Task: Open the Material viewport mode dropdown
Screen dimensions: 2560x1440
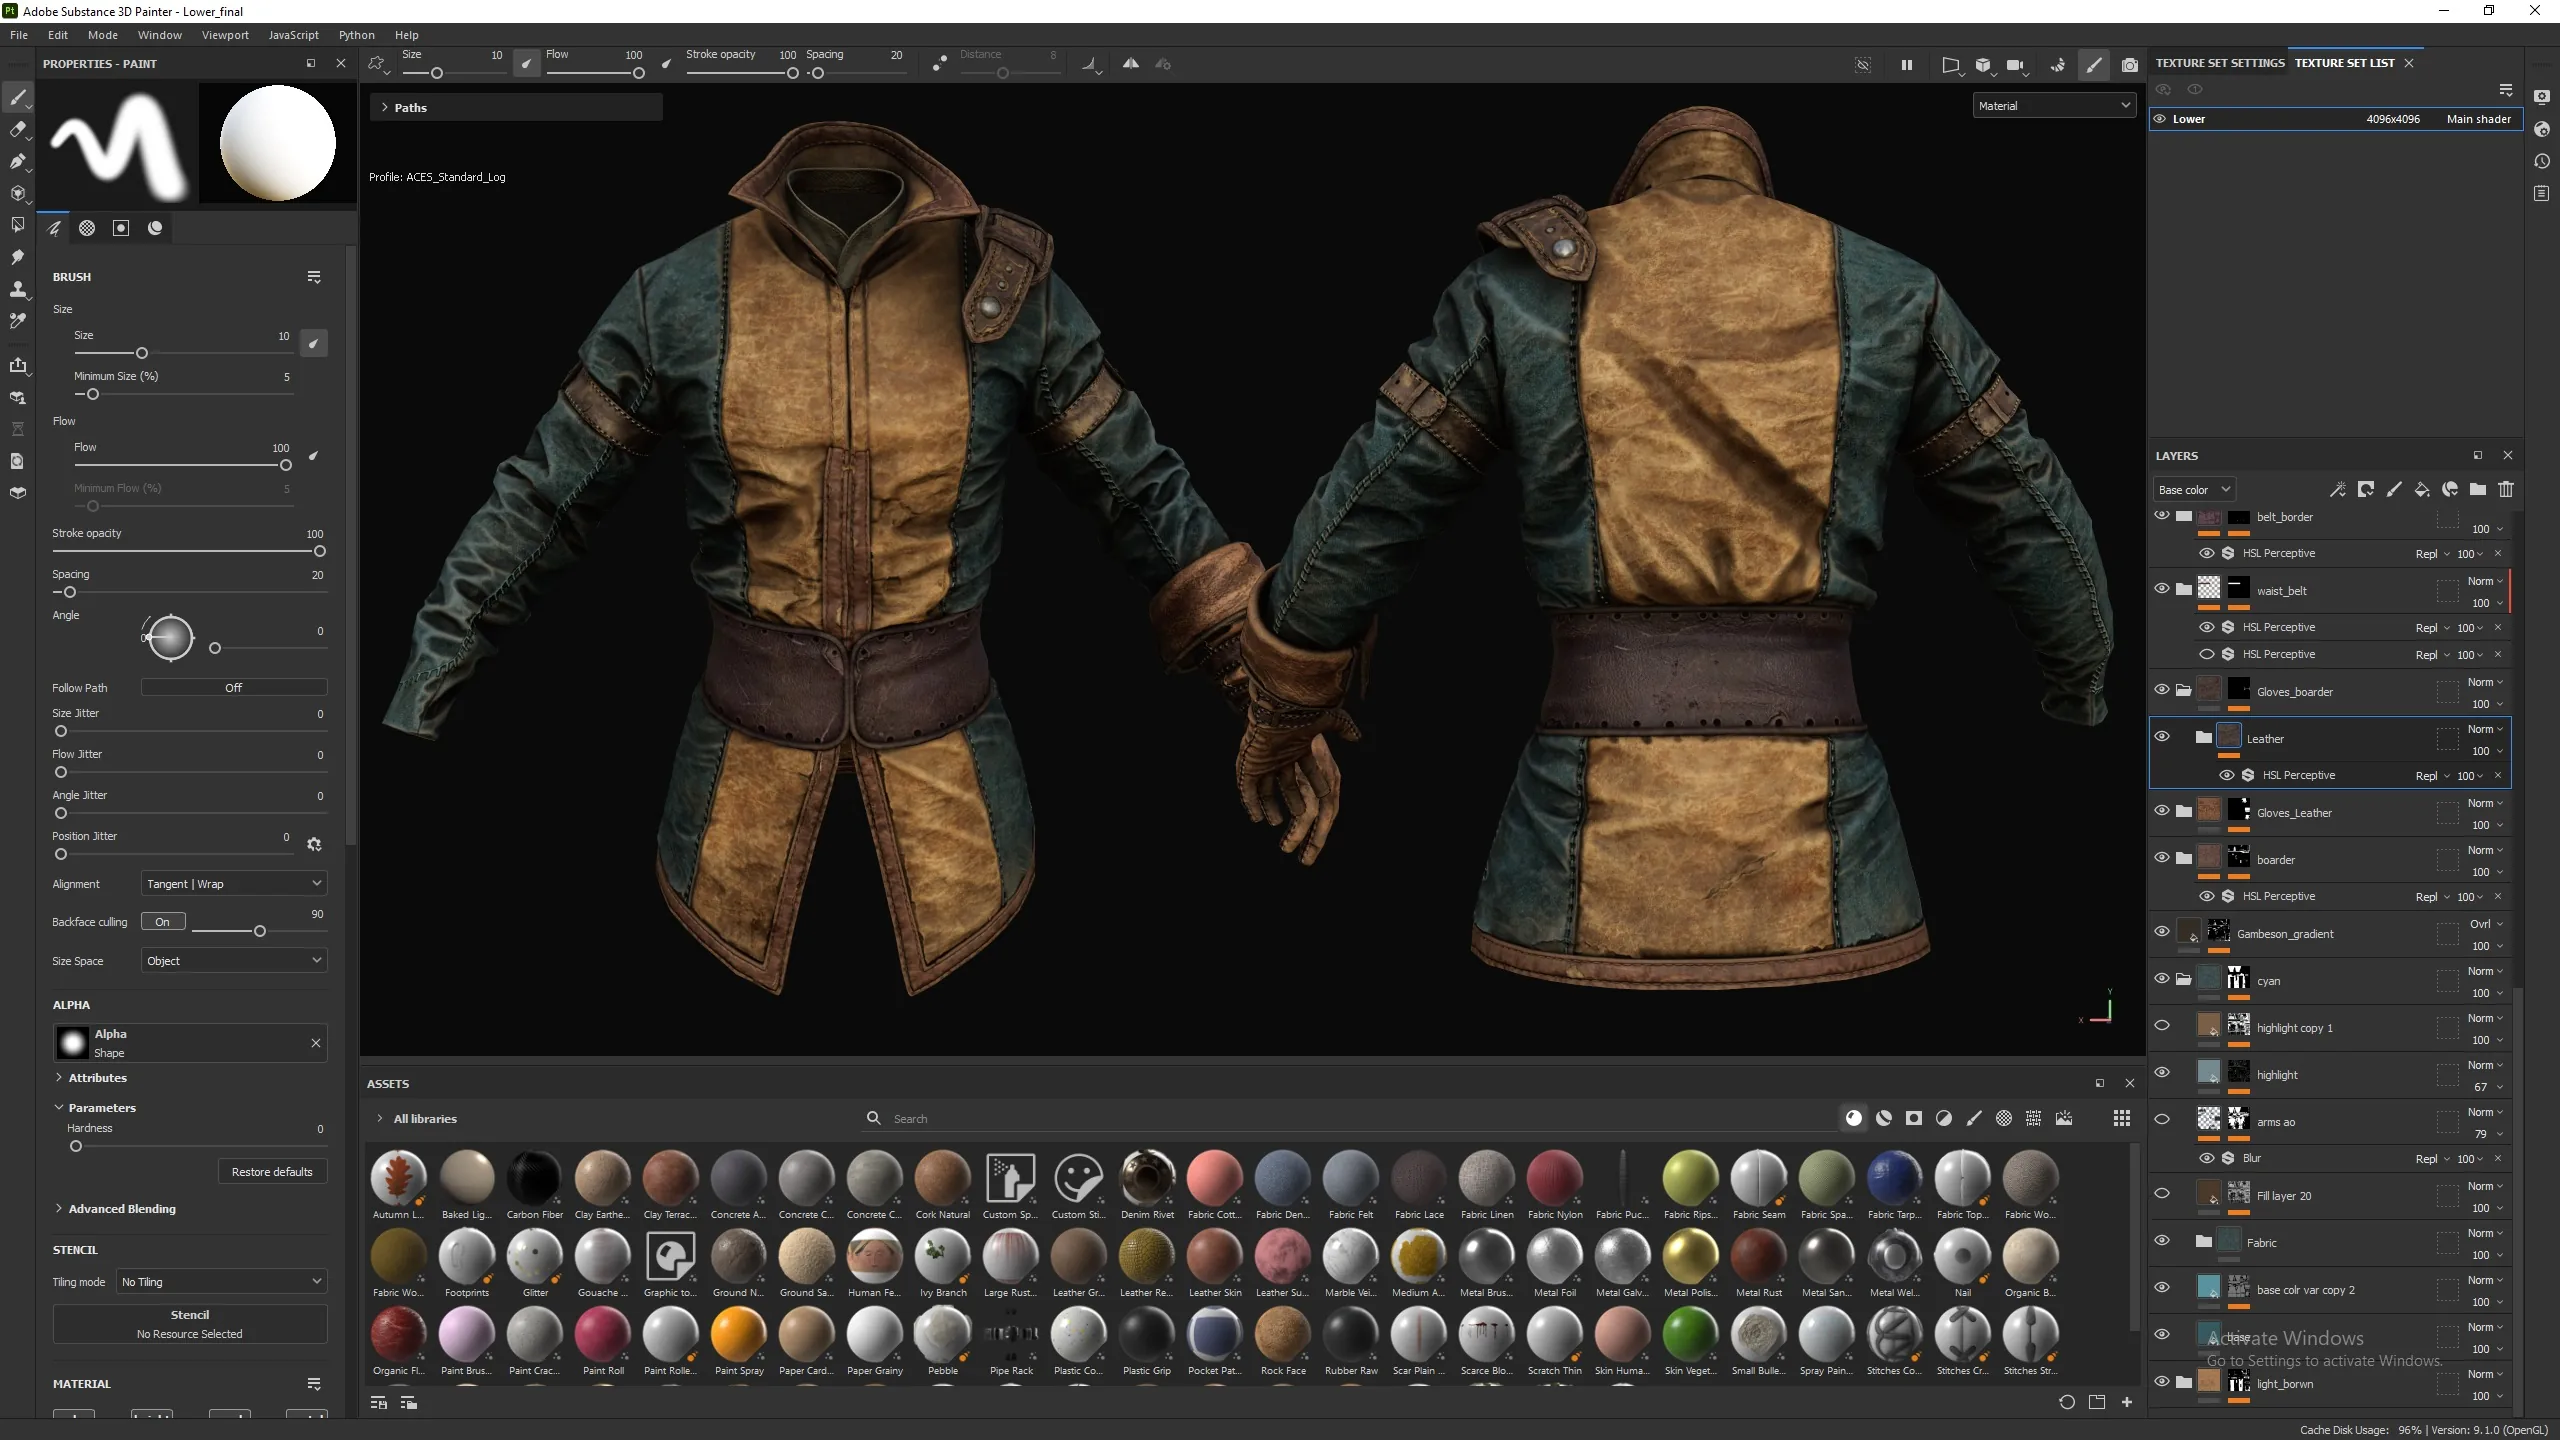Action: (x=2054, y=106)
